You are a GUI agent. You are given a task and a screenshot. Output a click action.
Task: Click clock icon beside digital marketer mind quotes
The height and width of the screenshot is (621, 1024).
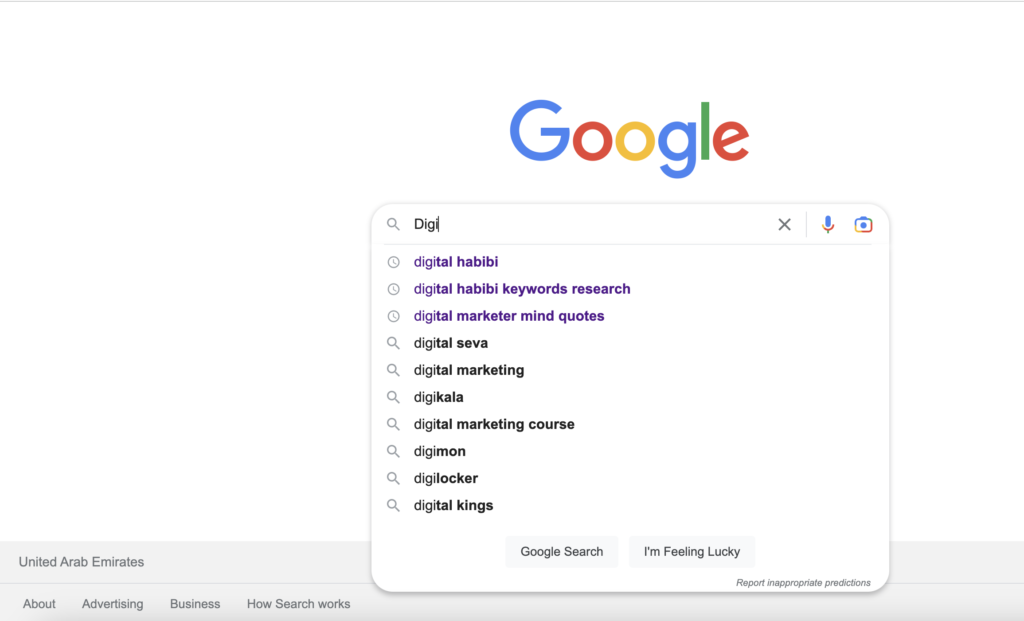(394, 316)
